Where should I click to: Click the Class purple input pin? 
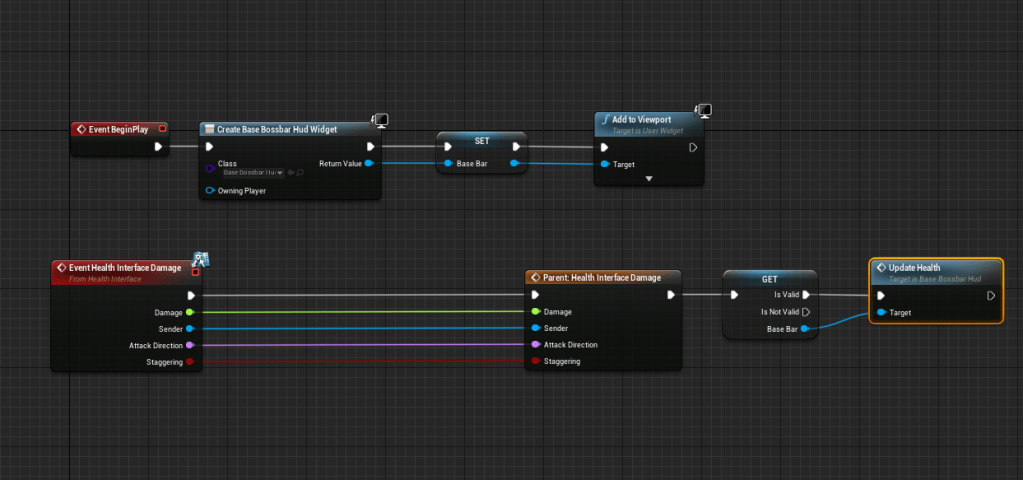[209, 167]
